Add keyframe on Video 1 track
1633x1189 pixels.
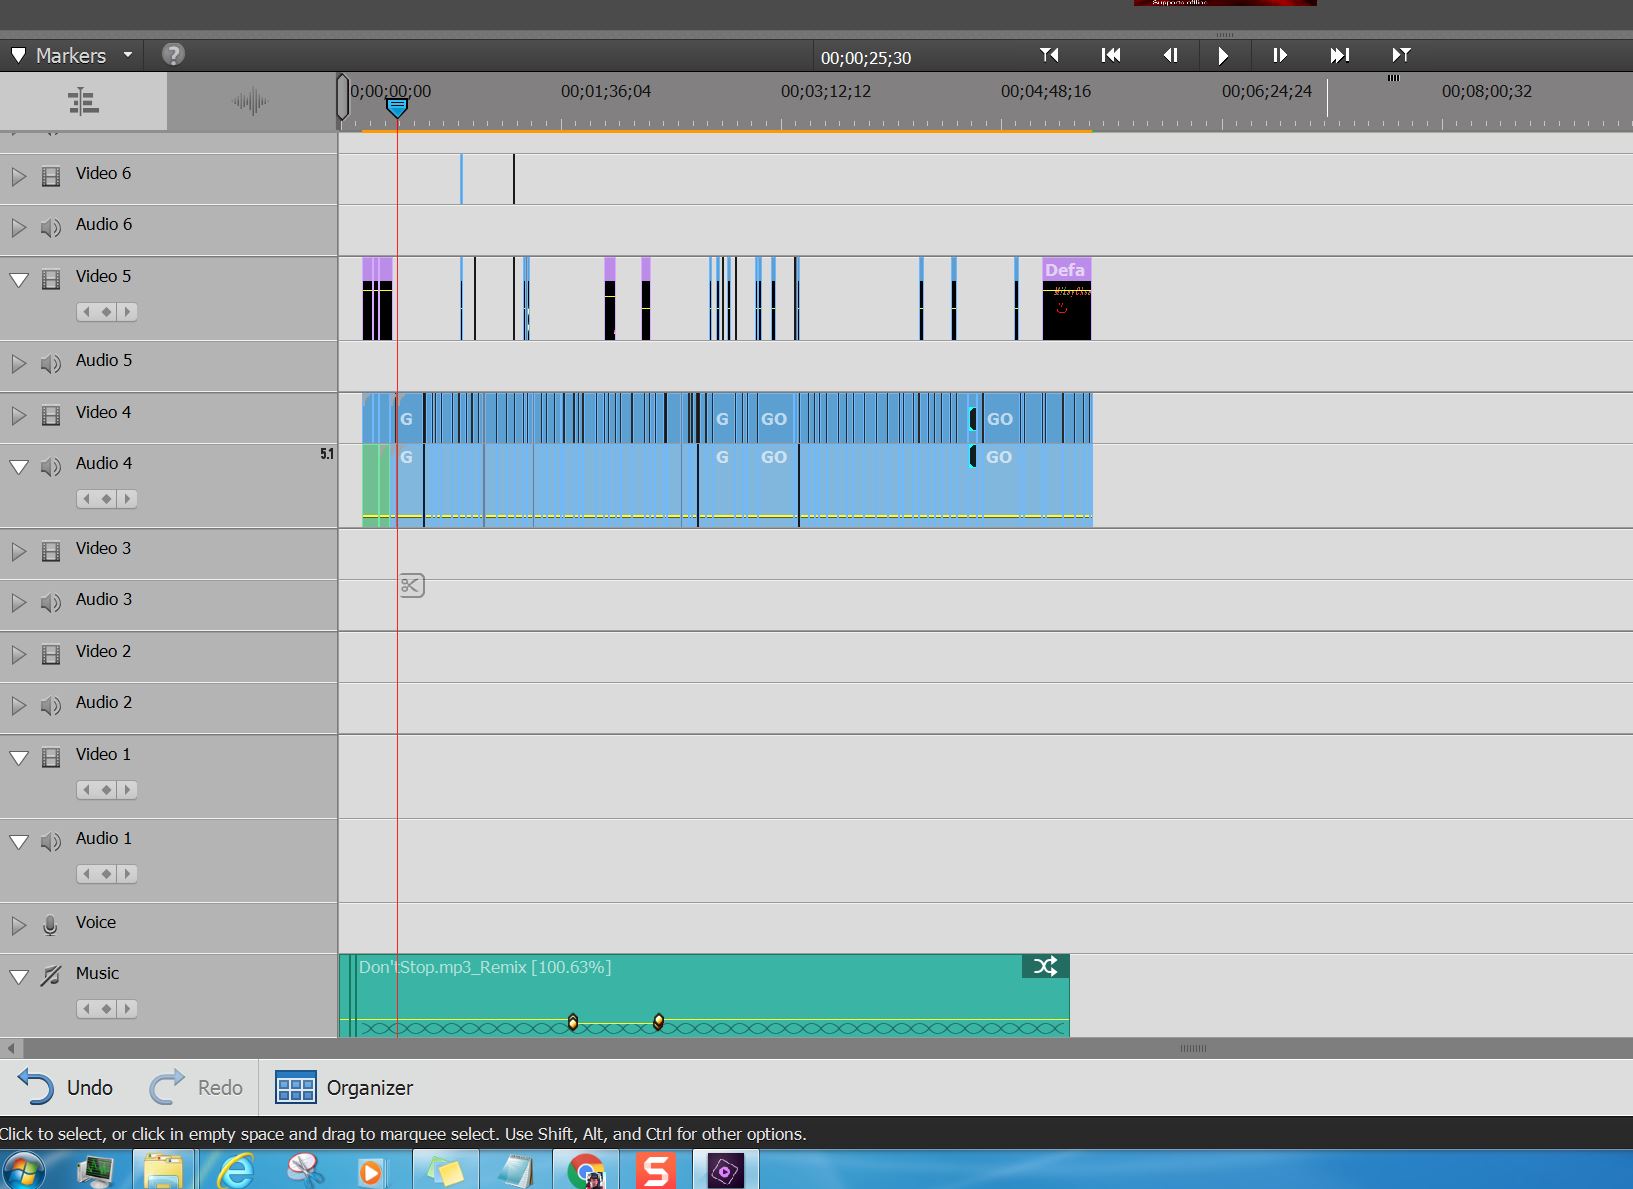click(106, 790)
